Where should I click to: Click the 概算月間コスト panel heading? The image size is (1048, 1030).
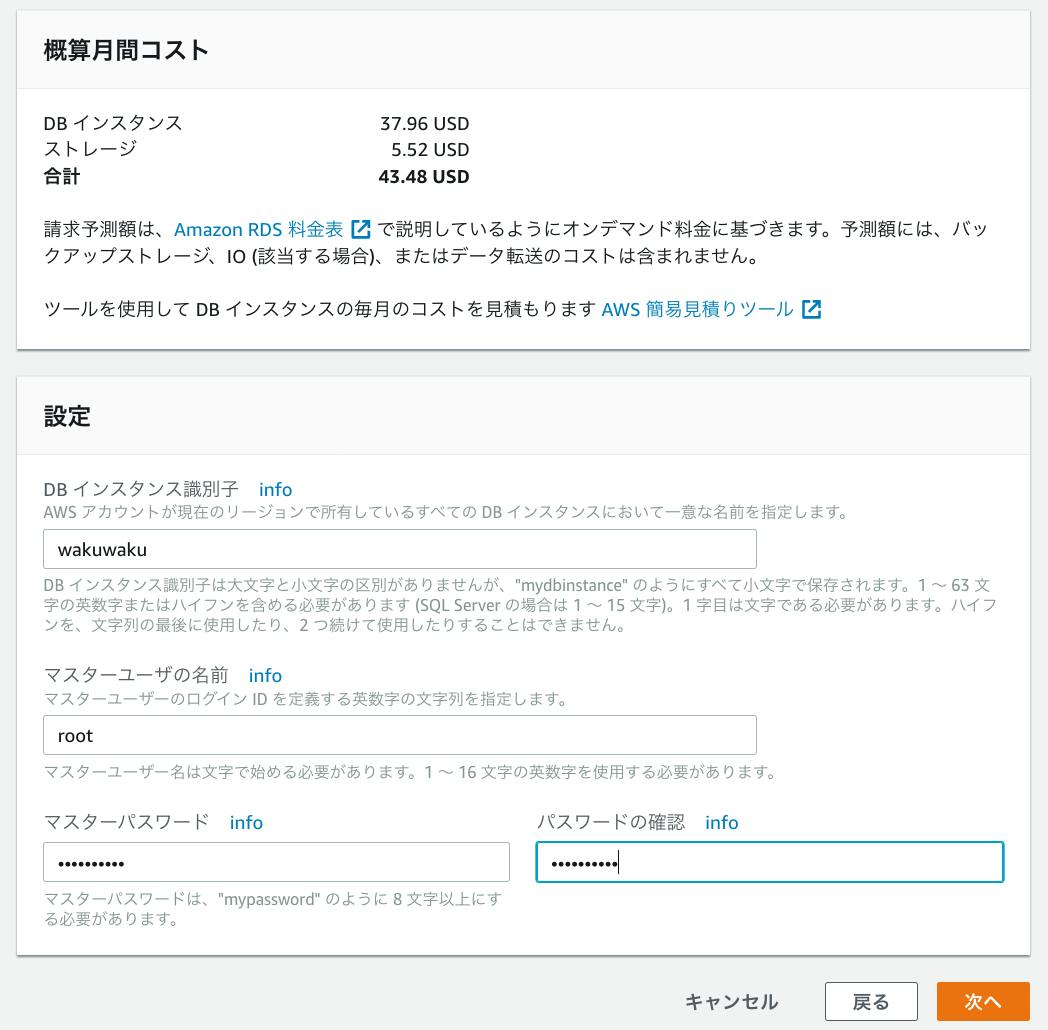pyautogui.click(x=126, y=51)
